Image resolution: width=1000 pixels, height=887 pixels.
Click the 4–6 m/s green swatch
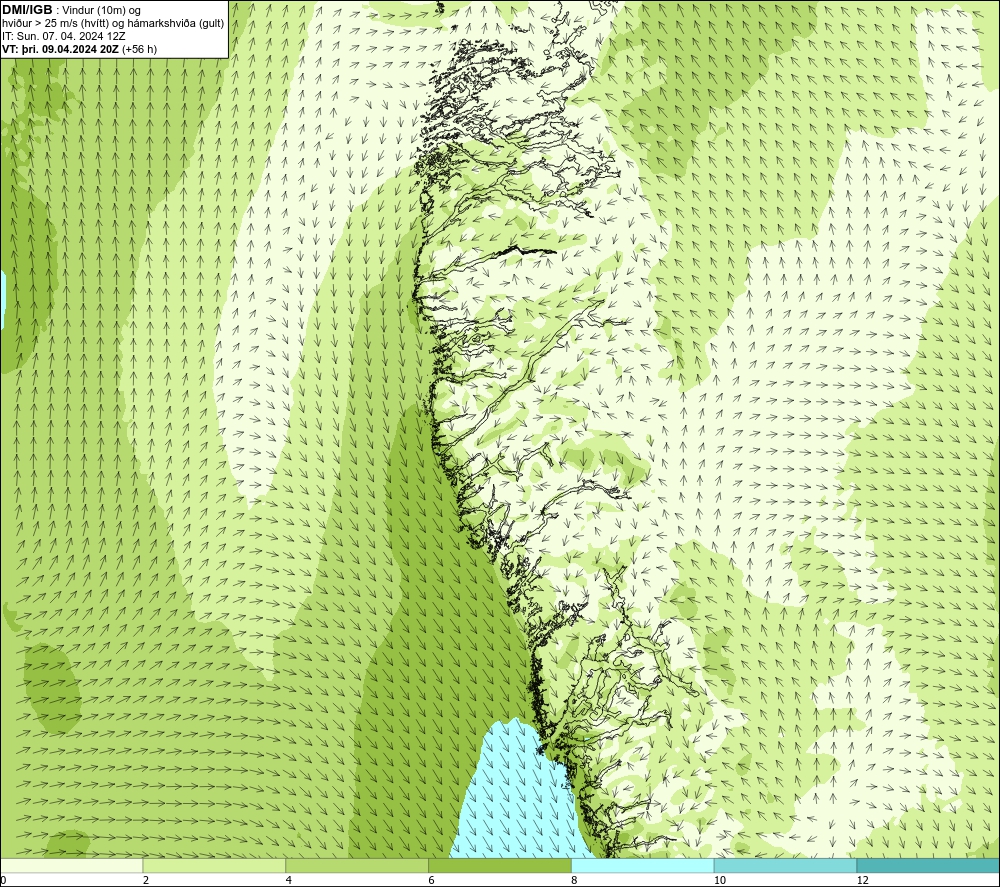[357, 865]
